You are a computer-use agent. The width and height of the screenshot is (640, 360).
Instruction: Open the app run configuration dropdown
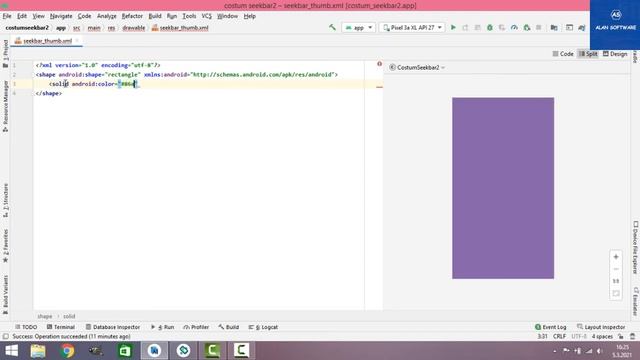(x=358, y=27)
